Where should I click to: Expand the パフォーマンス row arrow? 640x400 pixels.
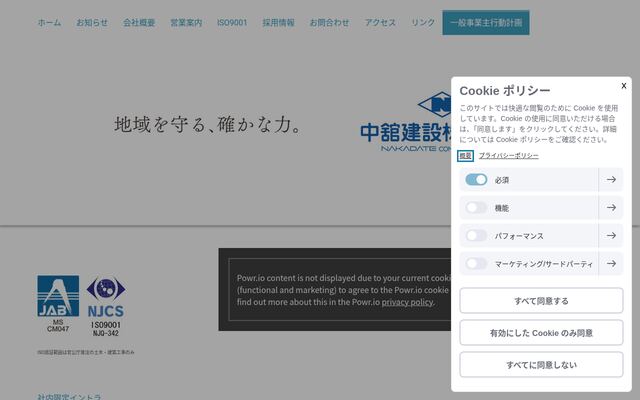point(611,236)
